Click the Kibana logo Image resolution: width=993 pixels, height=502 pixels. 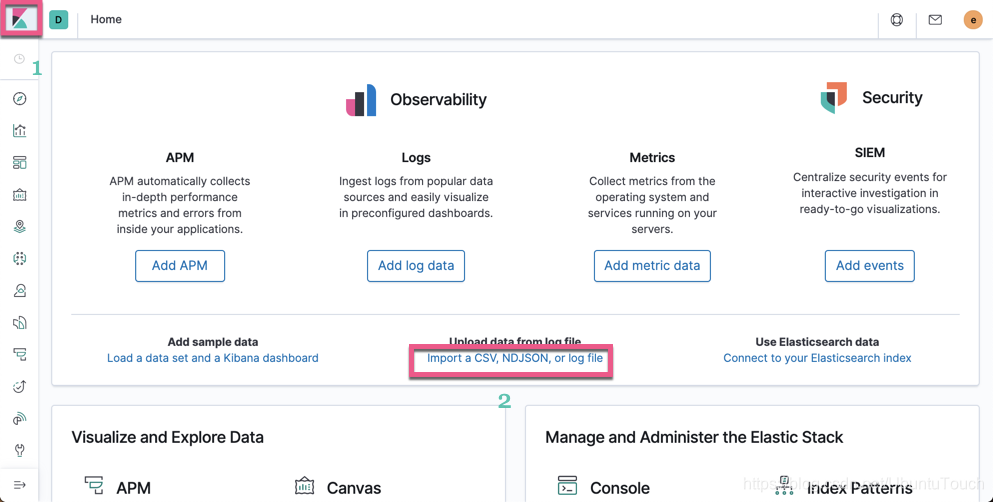tap(20, 19)
